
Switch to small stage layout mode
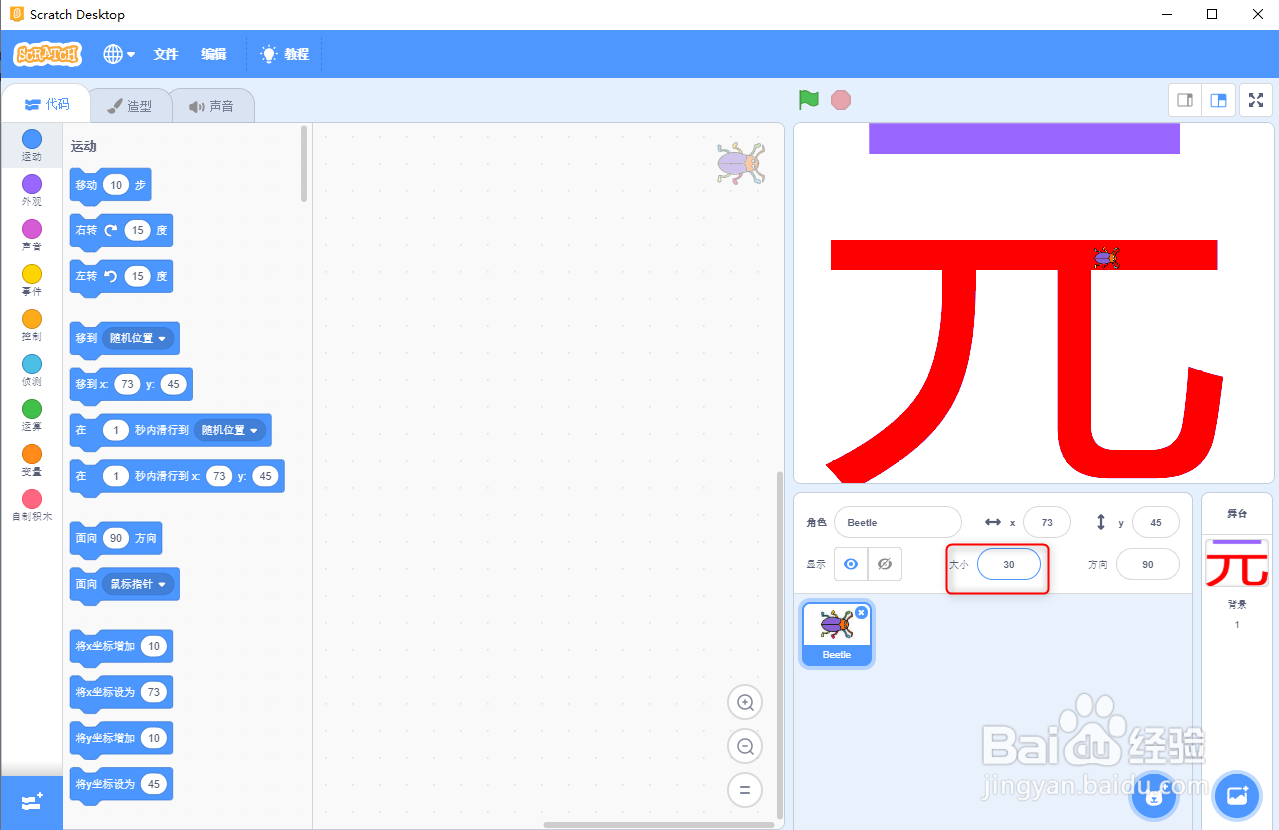[x=1184, y=100]
